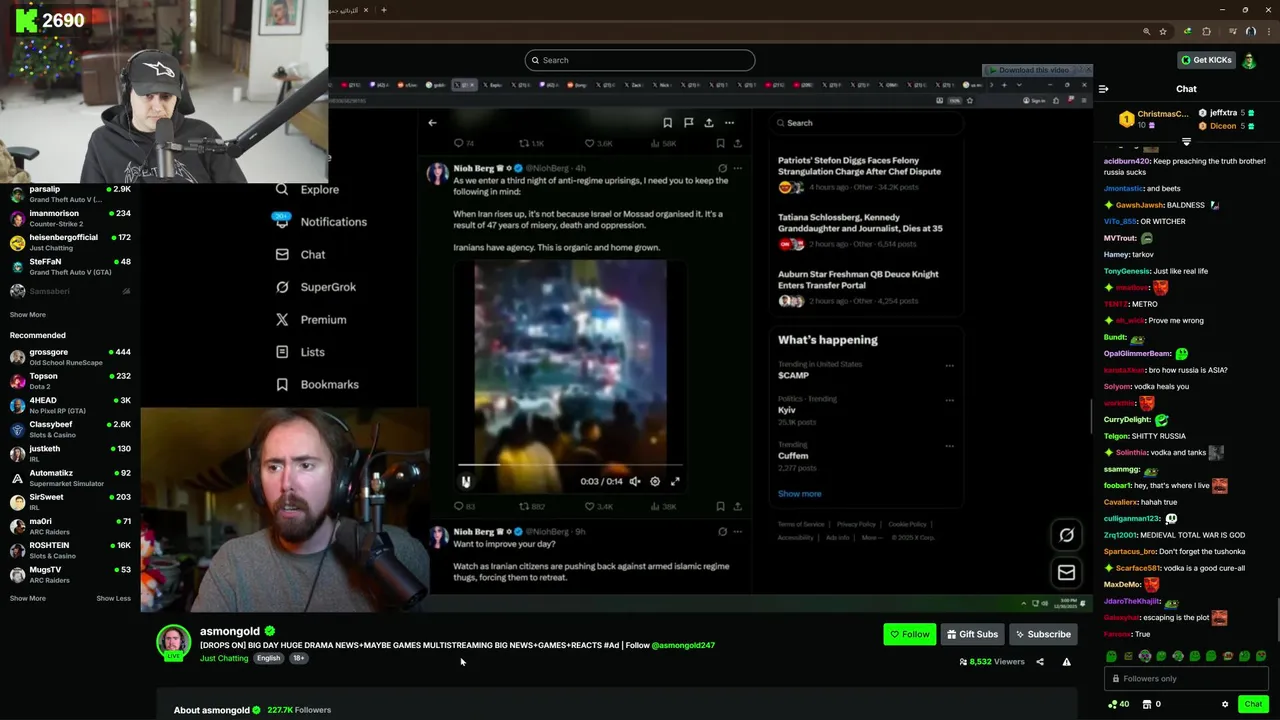The width and height of the screenshot is (1280, 720).
Task: Open SuperGrok in X sidebar
Action: tap(315, 287)
